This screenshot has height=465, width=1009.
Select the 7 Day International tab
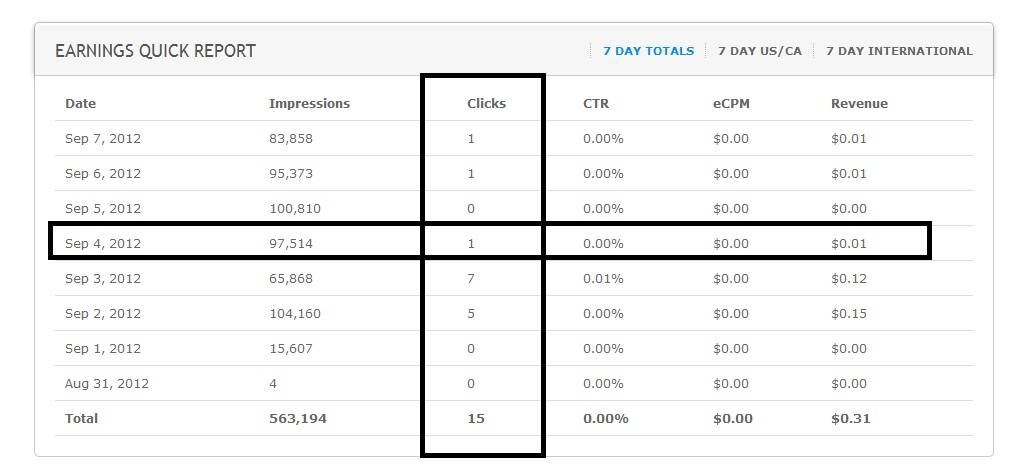898,51
